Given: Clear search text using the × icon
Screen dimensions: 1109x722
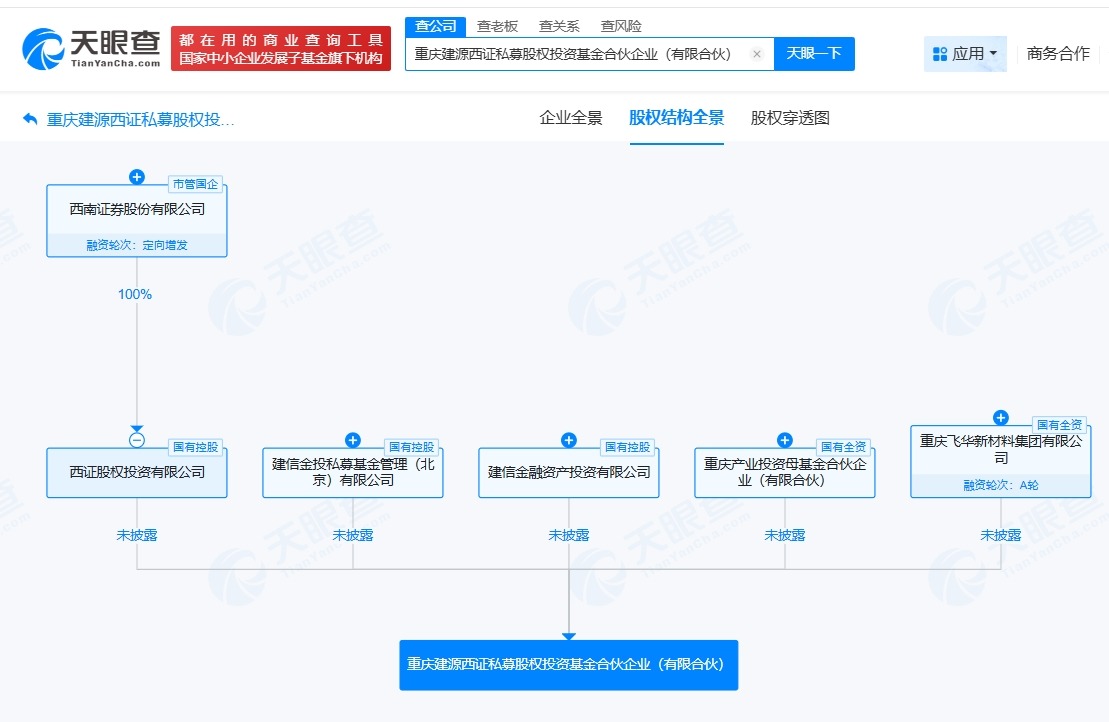Looking at the screenshot, I should (757, 54).
